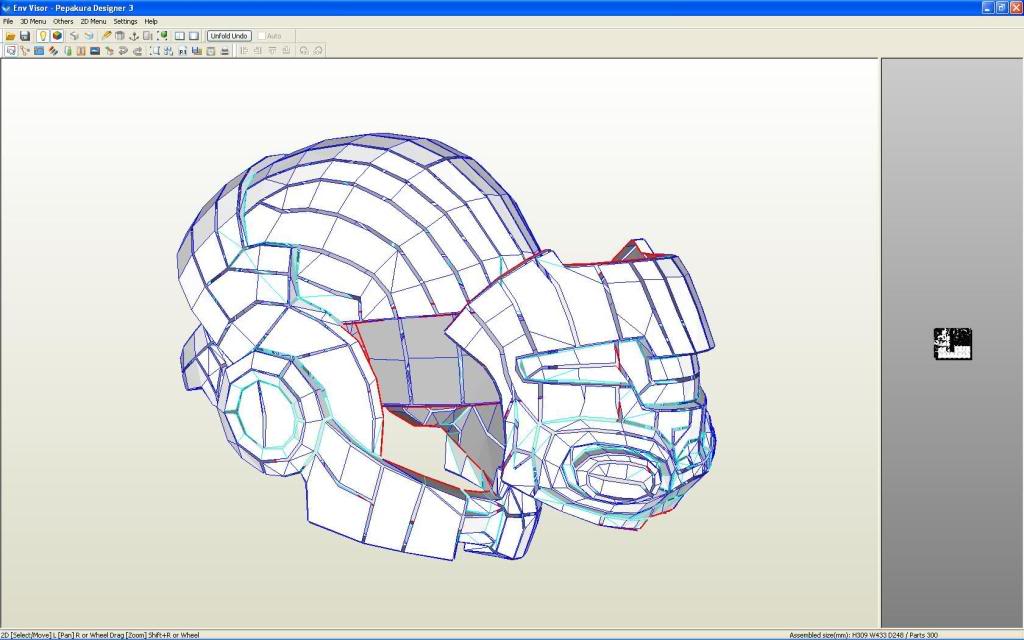The image size is (1024, 640).
Task: Click the "Env Visor - Pepakura Designer 3" title
Action: click(73, 8)
